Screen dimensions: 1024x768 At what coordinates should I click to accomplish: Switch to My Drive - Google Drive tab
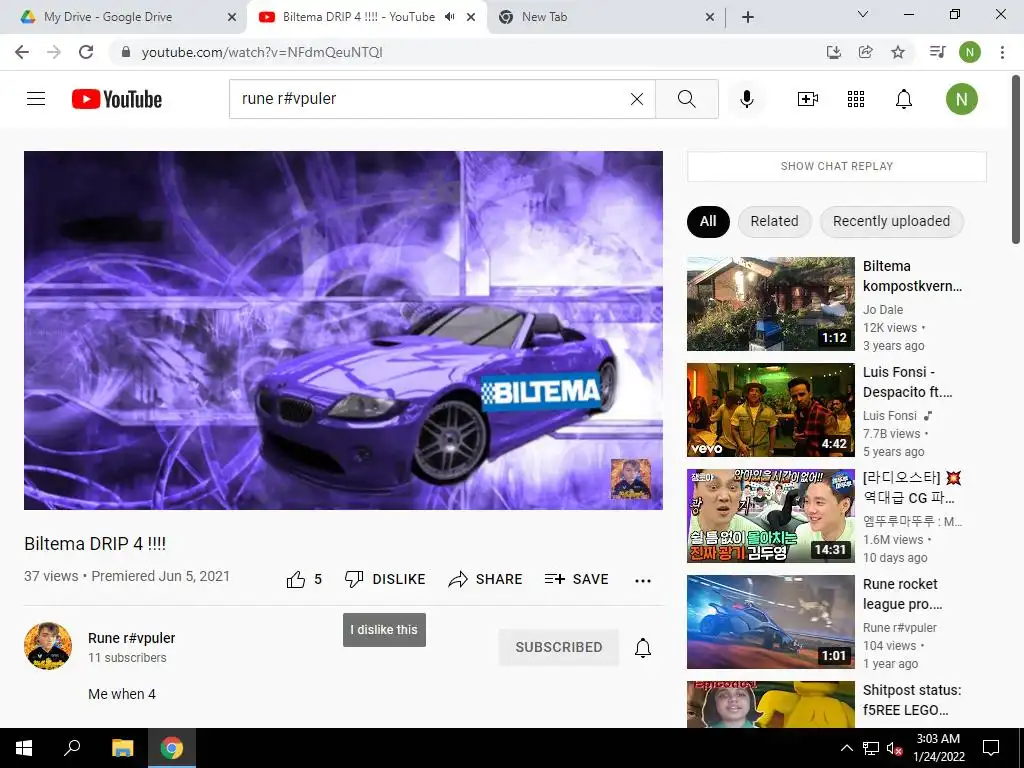point(123,17)
